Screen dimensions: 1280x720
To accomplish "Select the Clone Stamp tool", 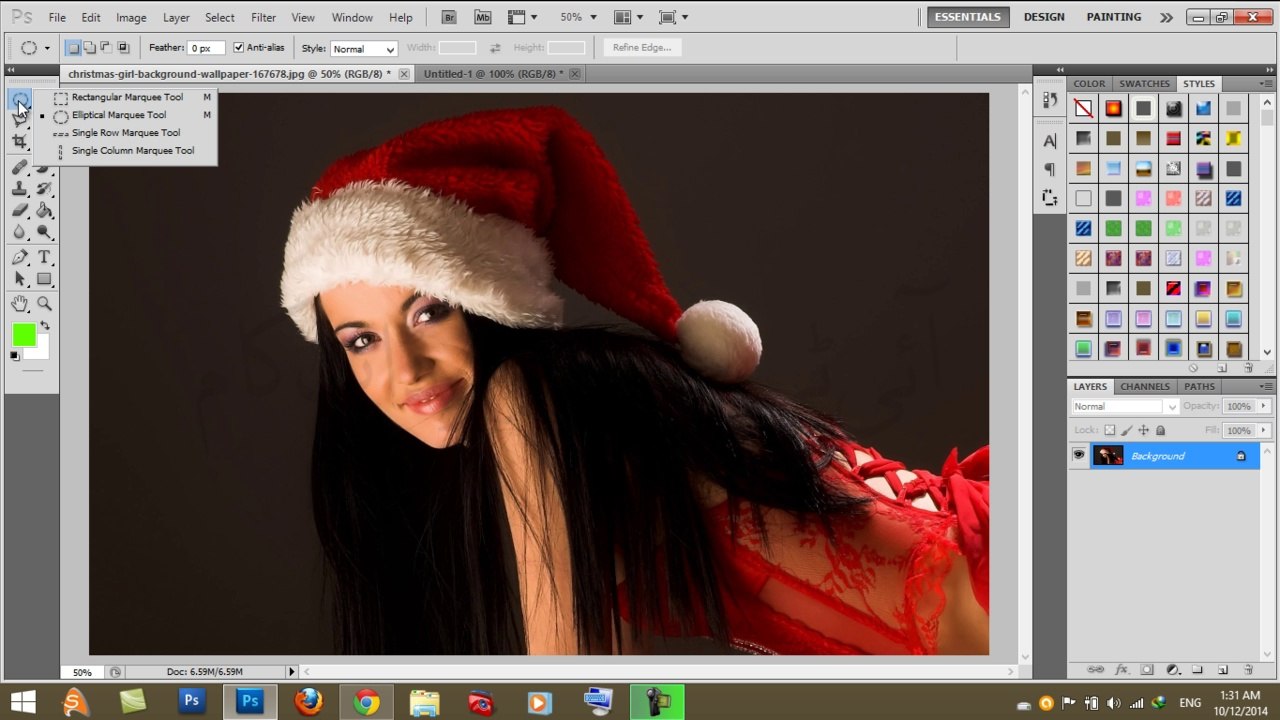I will coord(20,189).
